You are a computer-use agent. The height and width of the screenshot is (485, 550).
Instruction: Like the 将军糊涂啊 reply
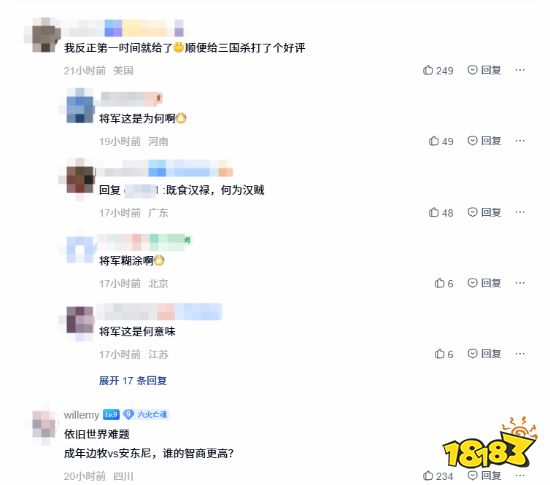443,283
